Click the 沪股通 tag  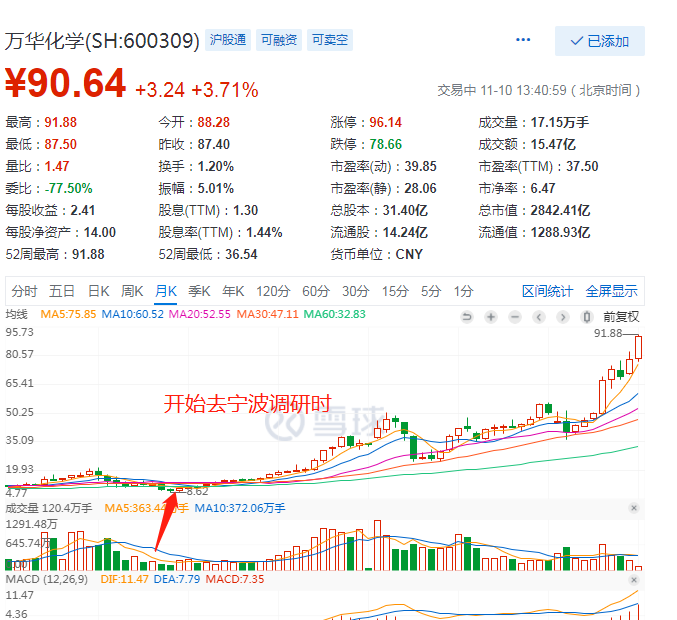click(227, 40)
